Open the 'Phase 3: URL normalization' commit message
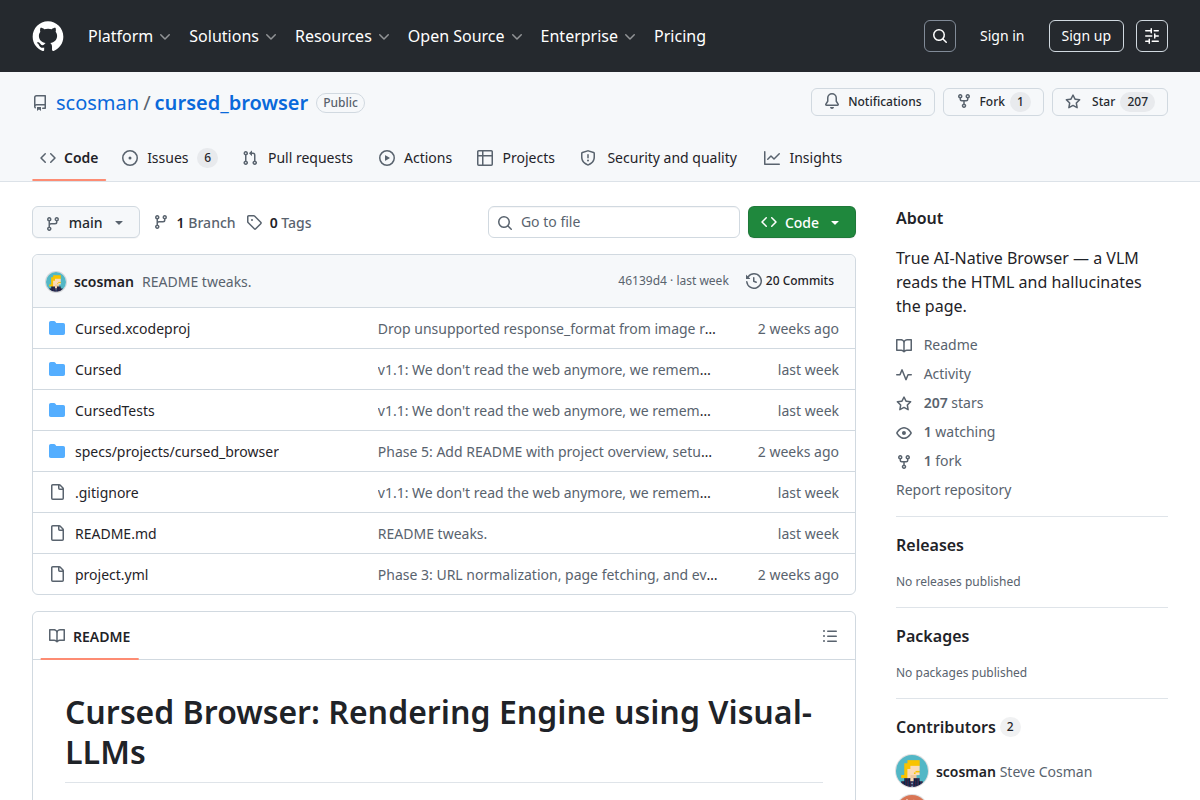This screenshot has height=800, width=1200. click(547, 575)
